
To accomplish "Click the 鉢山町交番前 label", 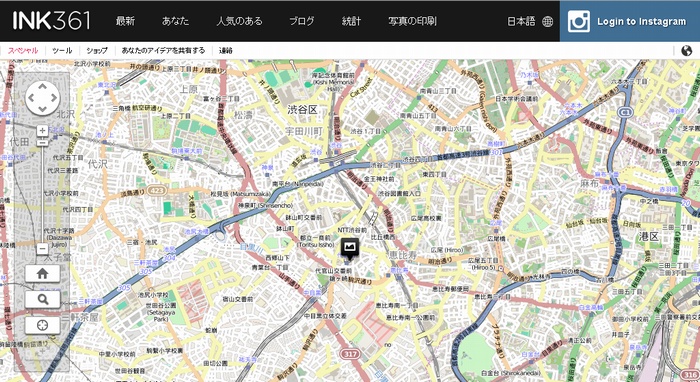I will click(x=303, y=217).
